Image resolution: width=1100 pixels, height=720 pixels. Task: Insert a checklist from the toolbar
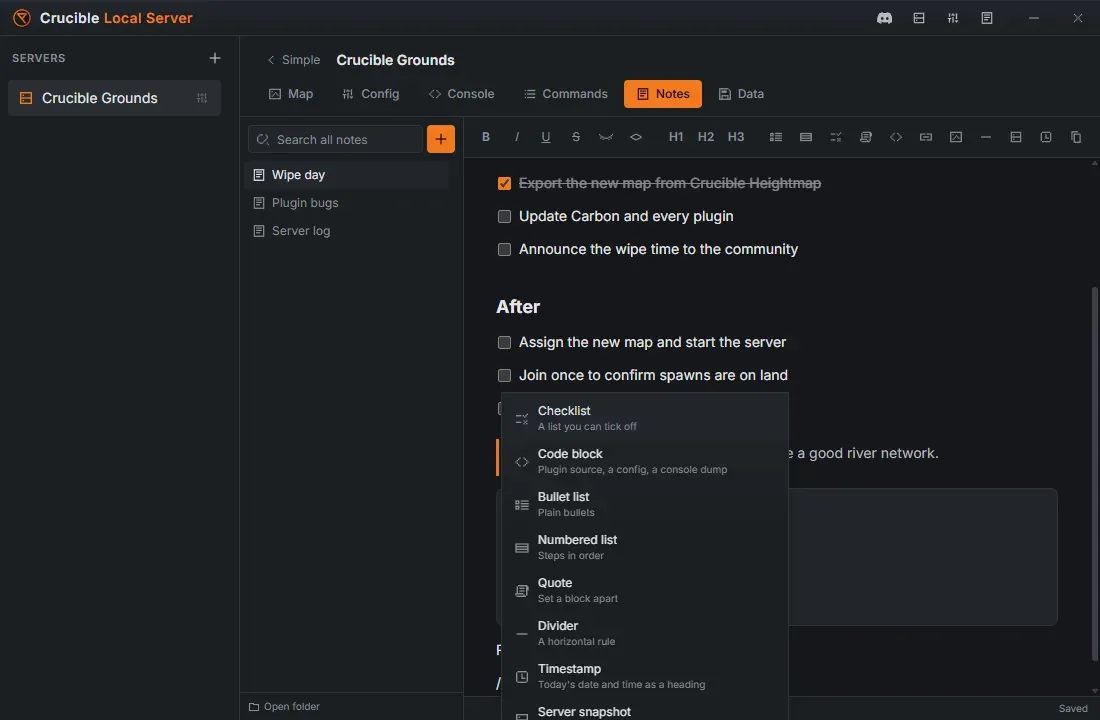click(836, 137)
